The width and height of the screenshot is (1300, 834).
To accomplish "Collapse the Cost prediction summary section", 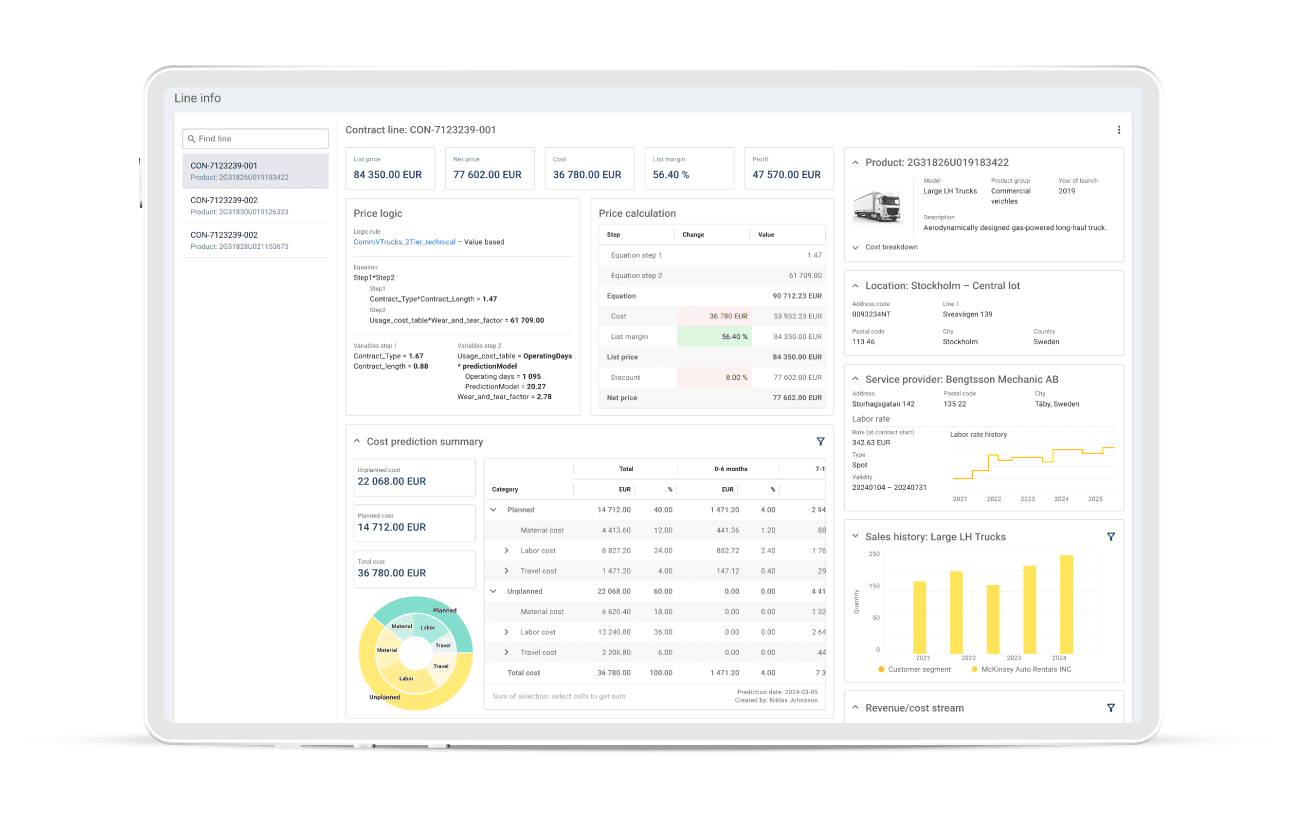I will (356, 441).
